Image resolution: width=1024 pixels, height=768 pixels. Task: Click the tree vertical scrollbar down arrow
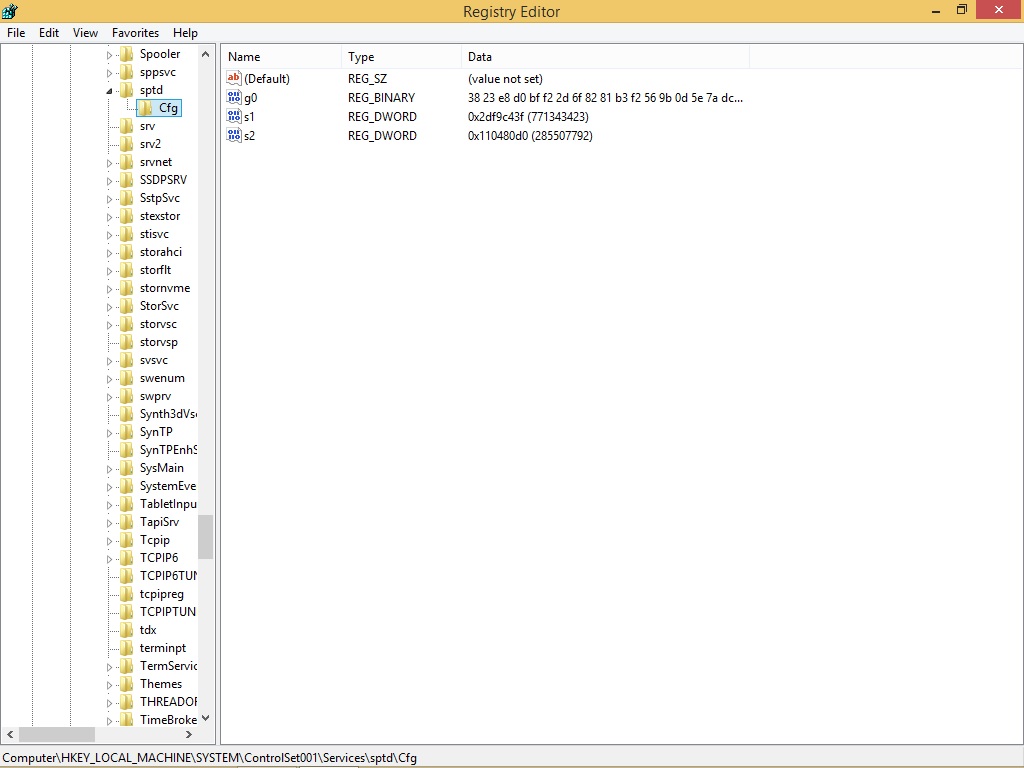pos(205,718)
